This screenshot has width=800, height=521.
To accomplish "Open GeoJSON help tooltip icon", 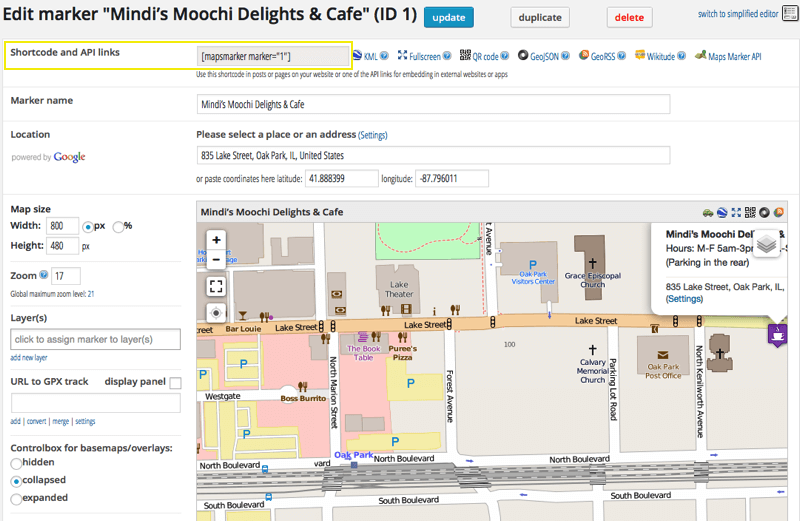I will [x=565, y=56].
